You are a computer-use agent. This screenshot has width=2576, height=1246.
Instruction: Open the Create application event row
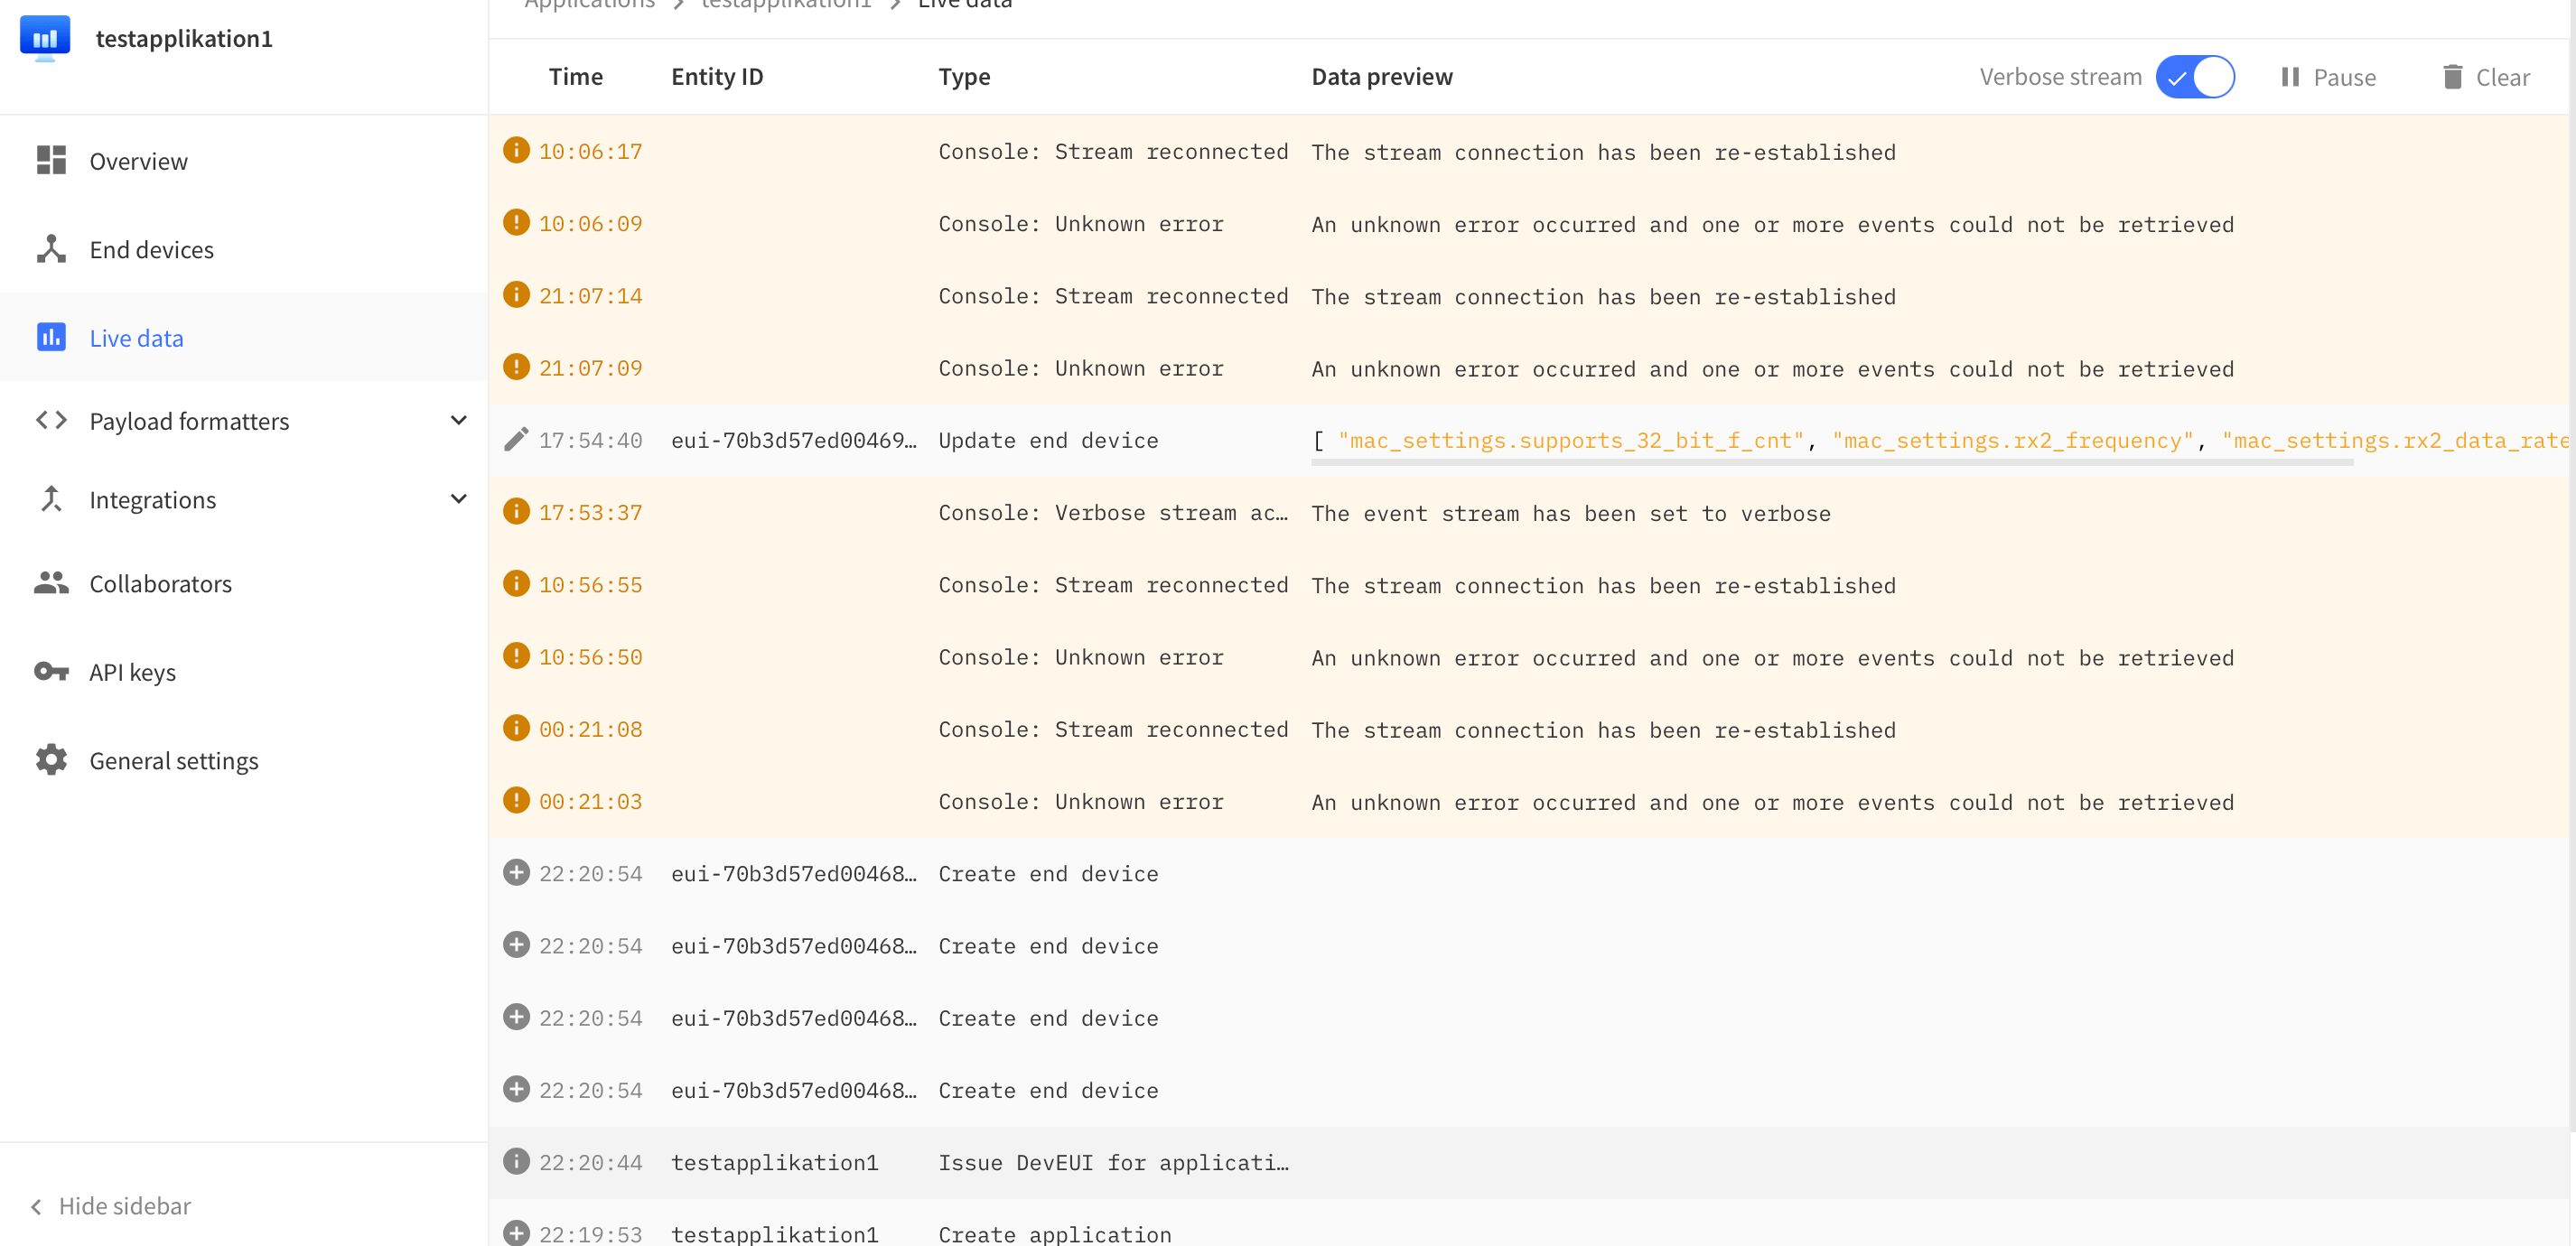tap(1054, 1234)
